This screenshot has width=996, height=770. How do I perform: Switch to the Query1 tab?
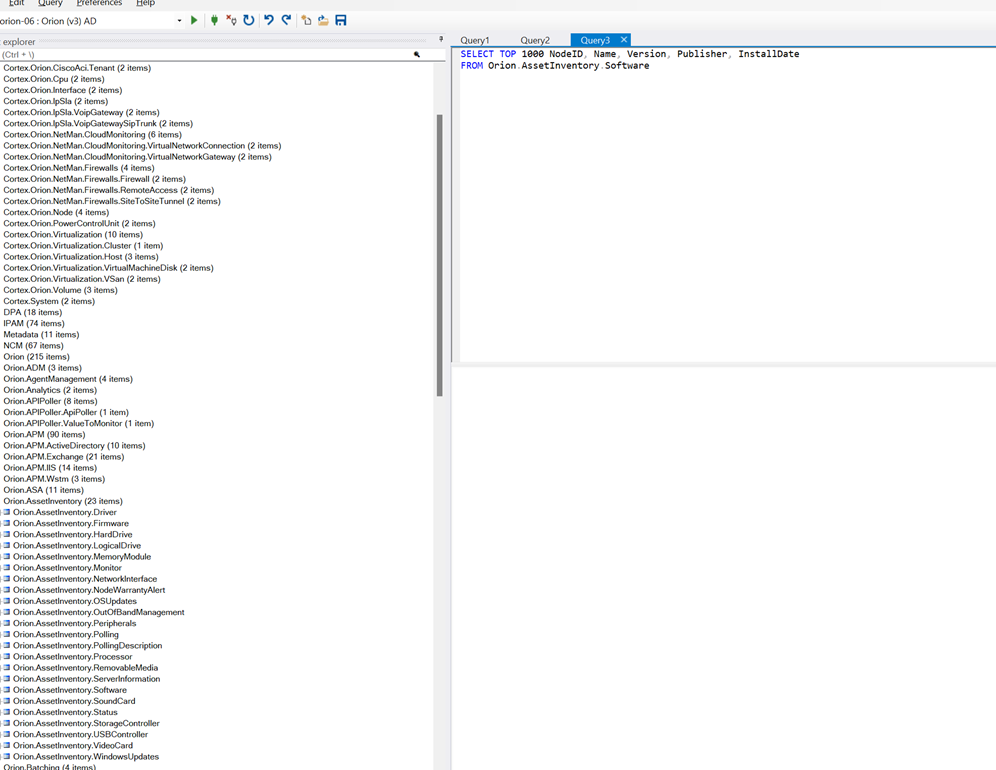pos(475,40)
